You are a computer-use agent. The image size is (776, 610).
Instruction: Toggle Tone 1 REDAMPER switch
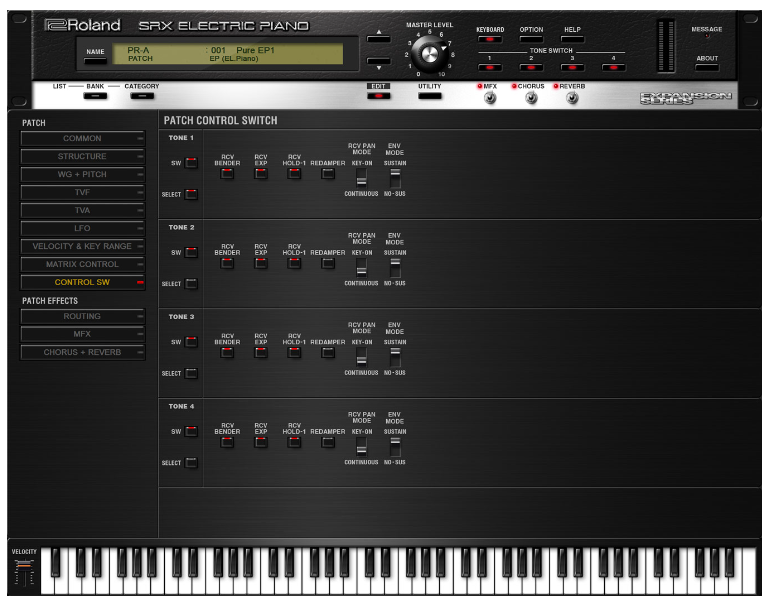pos(328,174)
